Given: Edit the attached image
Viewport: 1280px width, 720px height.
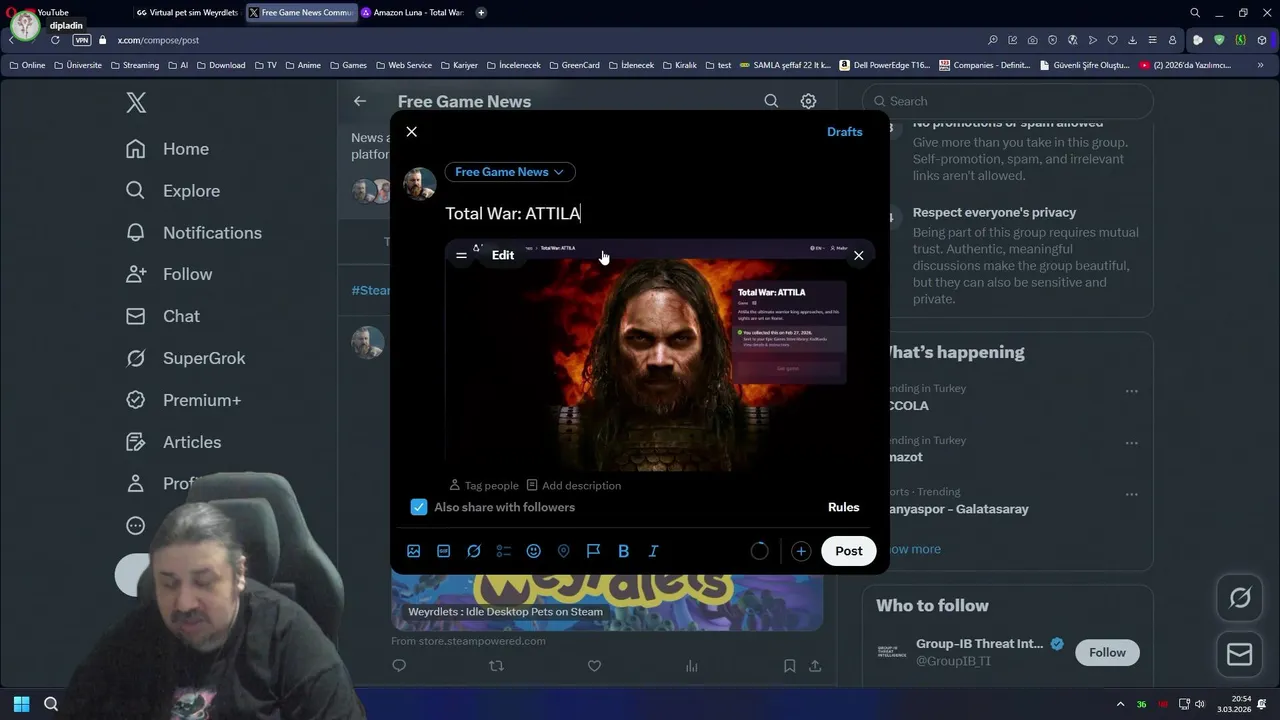Looking at the screenshot, I should pyautogui.click(x=503, y=255).
